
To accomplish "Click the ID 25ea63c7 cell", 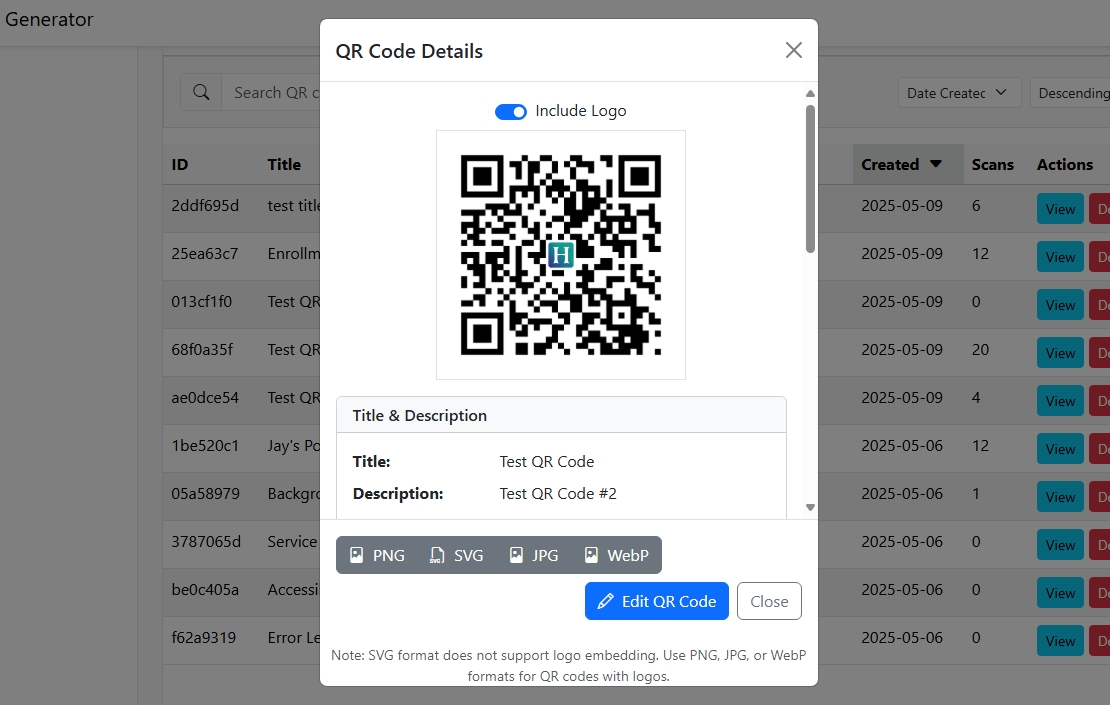I will point(205,254).
